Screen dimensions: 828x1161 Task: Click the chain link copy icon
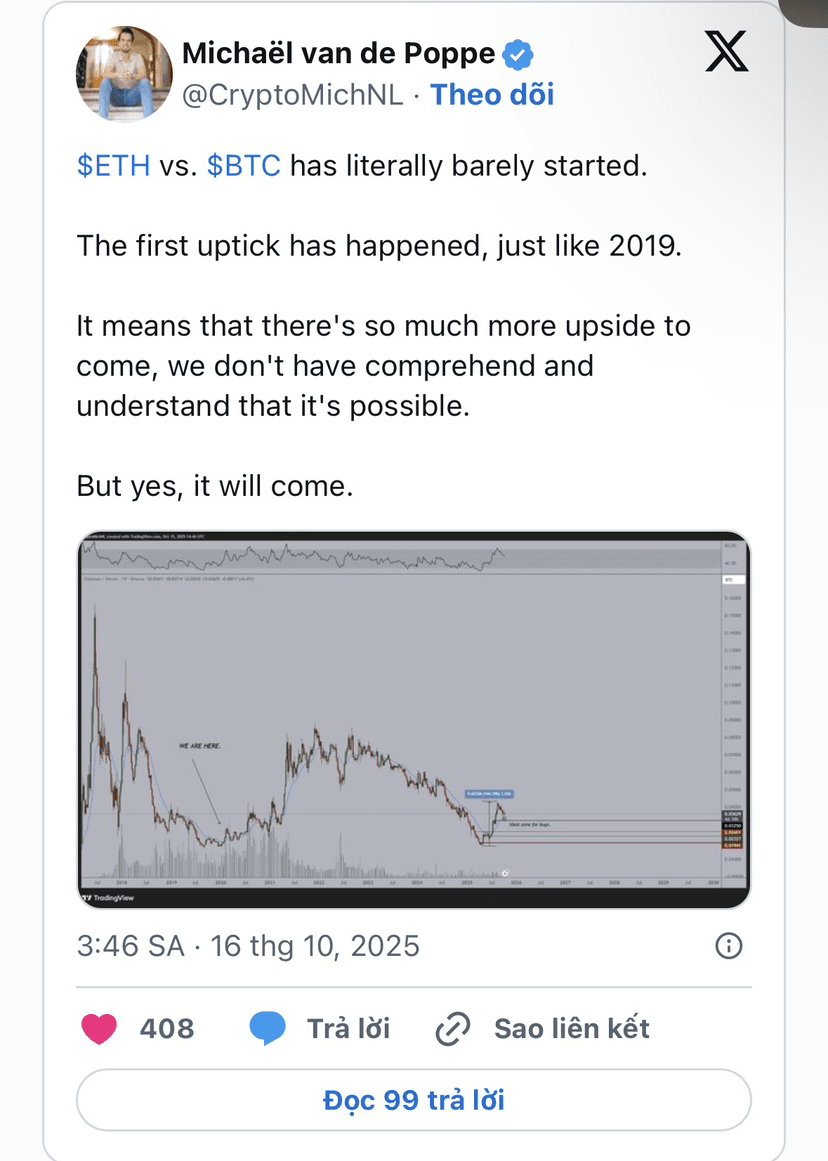[x=453, y=1028]
